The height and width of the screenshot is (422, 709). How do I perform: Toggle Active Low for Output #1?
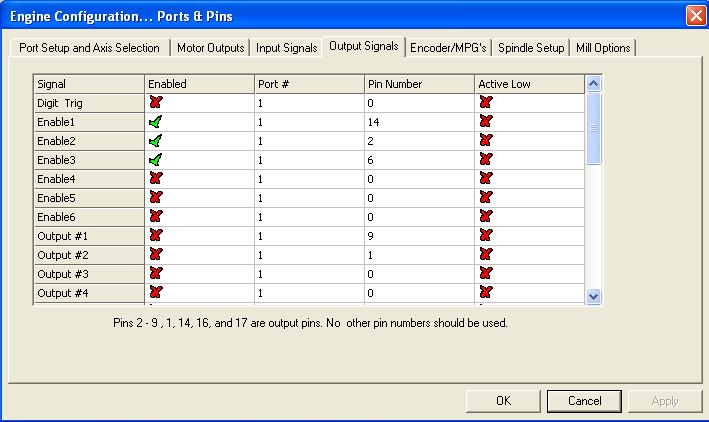click(486, 236)
